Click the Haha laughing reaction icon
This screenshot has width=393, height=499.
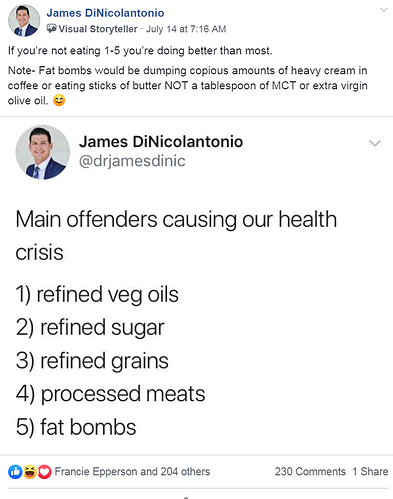29,472
